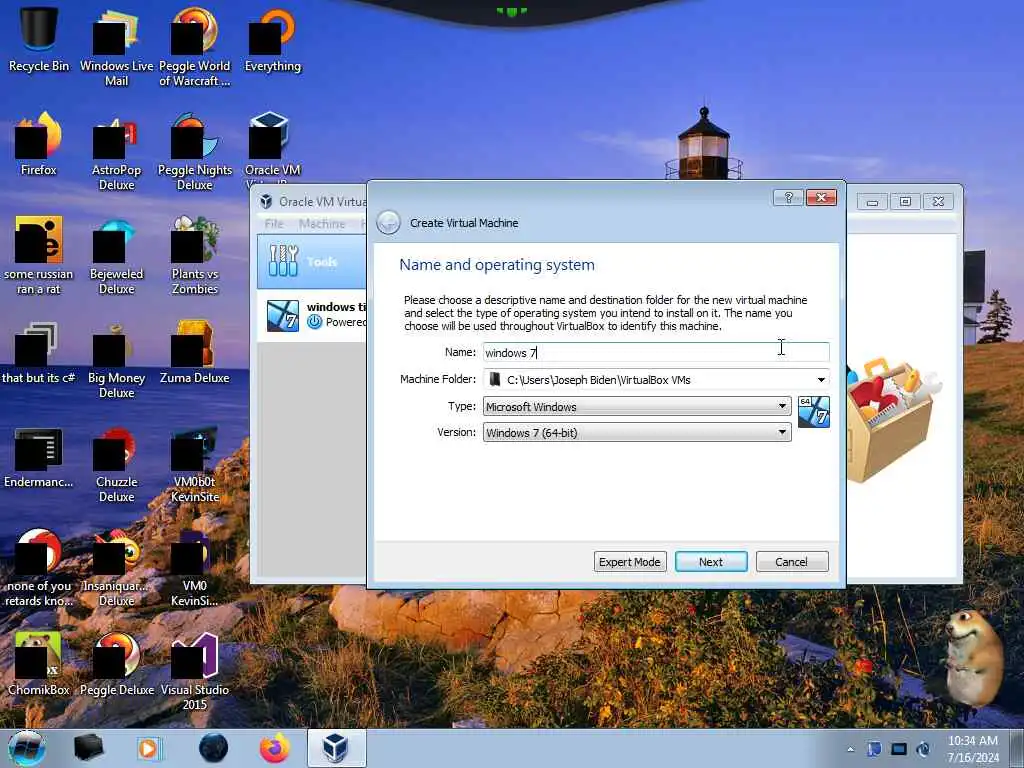Open Chuzzle Deluxe desktop shortcut
The image size is (1024, 768).
[116, 464]
